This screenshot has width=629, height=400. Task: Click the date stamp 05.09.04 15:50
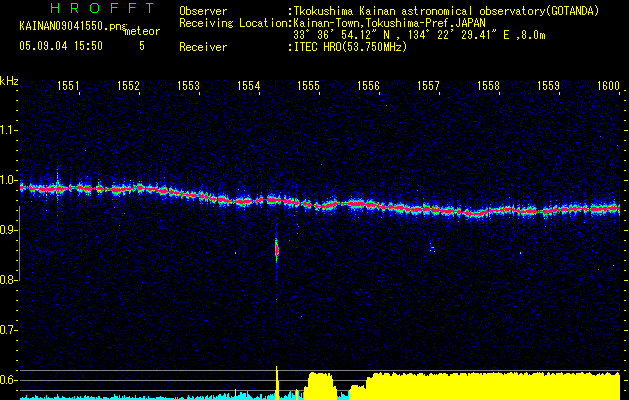(60, 46)
